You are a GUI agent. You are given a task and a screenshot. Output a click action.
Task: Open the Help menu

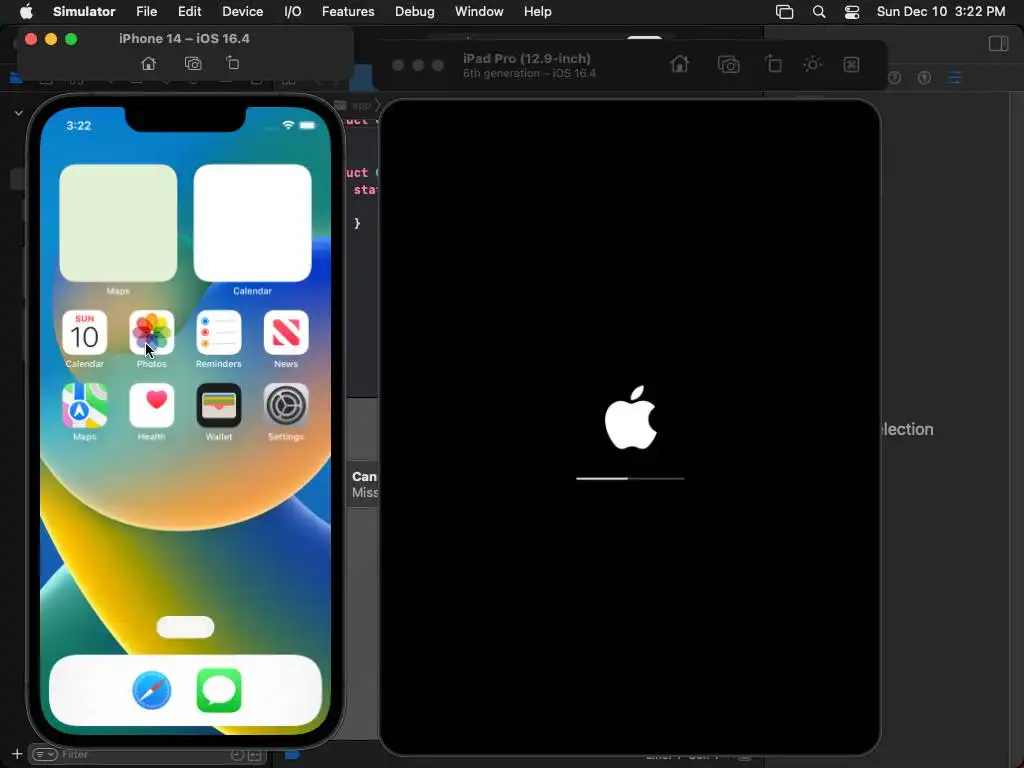point(537,11)
